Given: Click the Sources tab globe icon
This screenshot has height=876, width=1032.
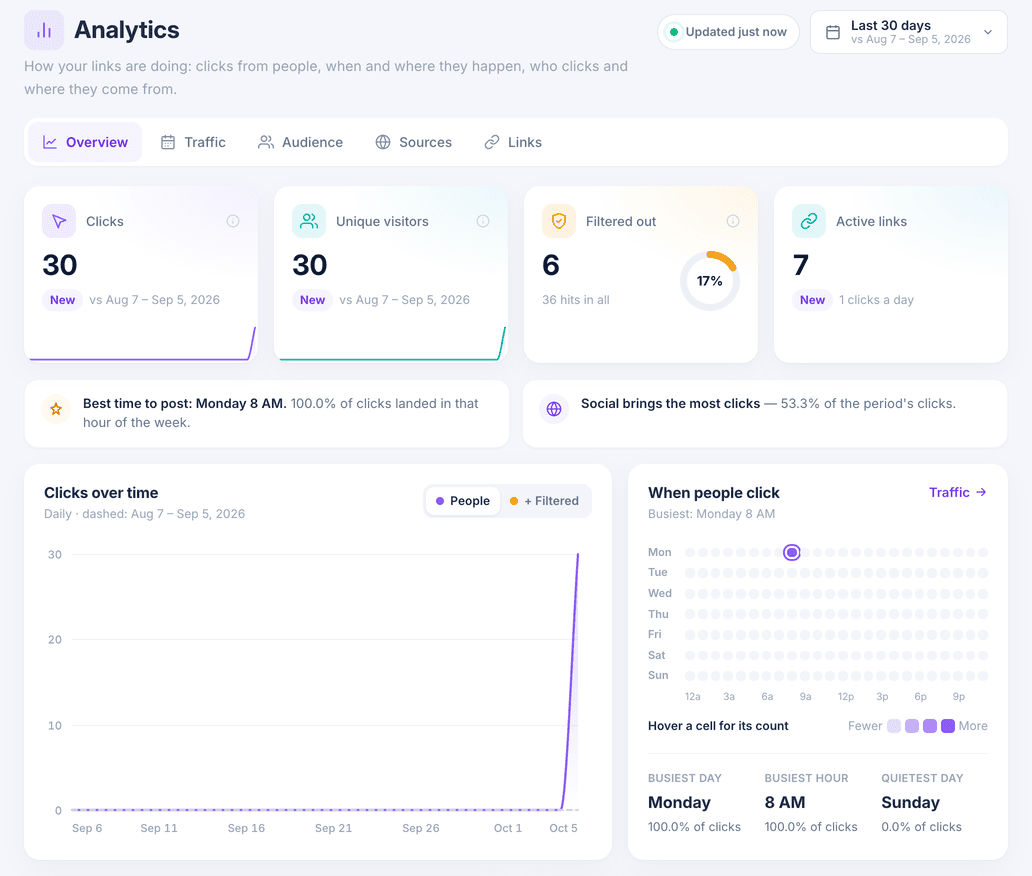Looking at the screenshot, I should point(383,142).
